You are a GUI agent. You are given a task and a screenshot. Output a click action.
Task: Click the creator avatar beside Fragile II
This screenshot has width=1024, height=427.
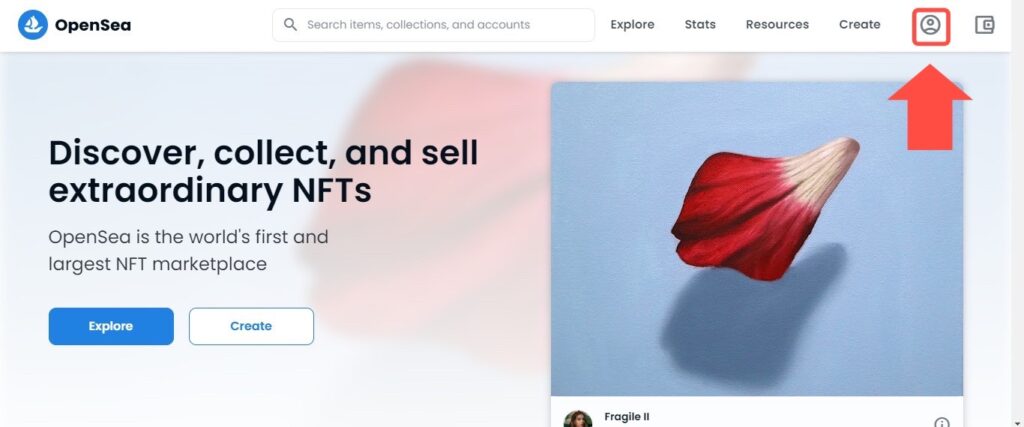pyautogui.click(x=577, y=420)
